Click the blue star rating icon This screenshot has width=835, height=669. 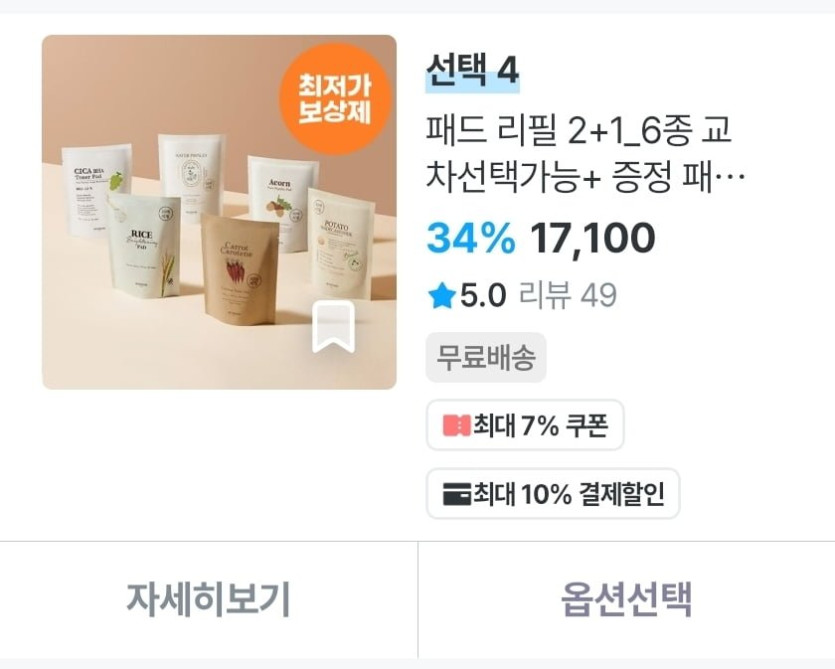(x=441, y=296)
